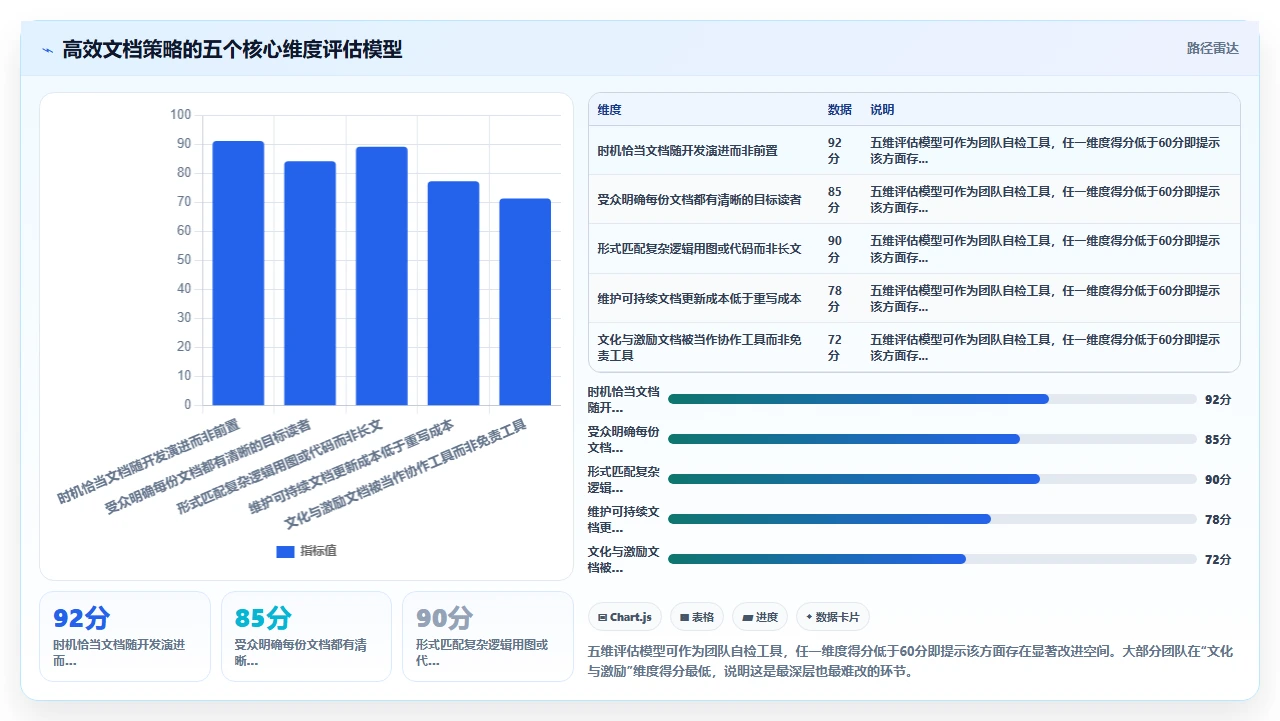Open the 92分 data card
The height and width of the screenshot is (721, 1280).
[x=125, y=636]
